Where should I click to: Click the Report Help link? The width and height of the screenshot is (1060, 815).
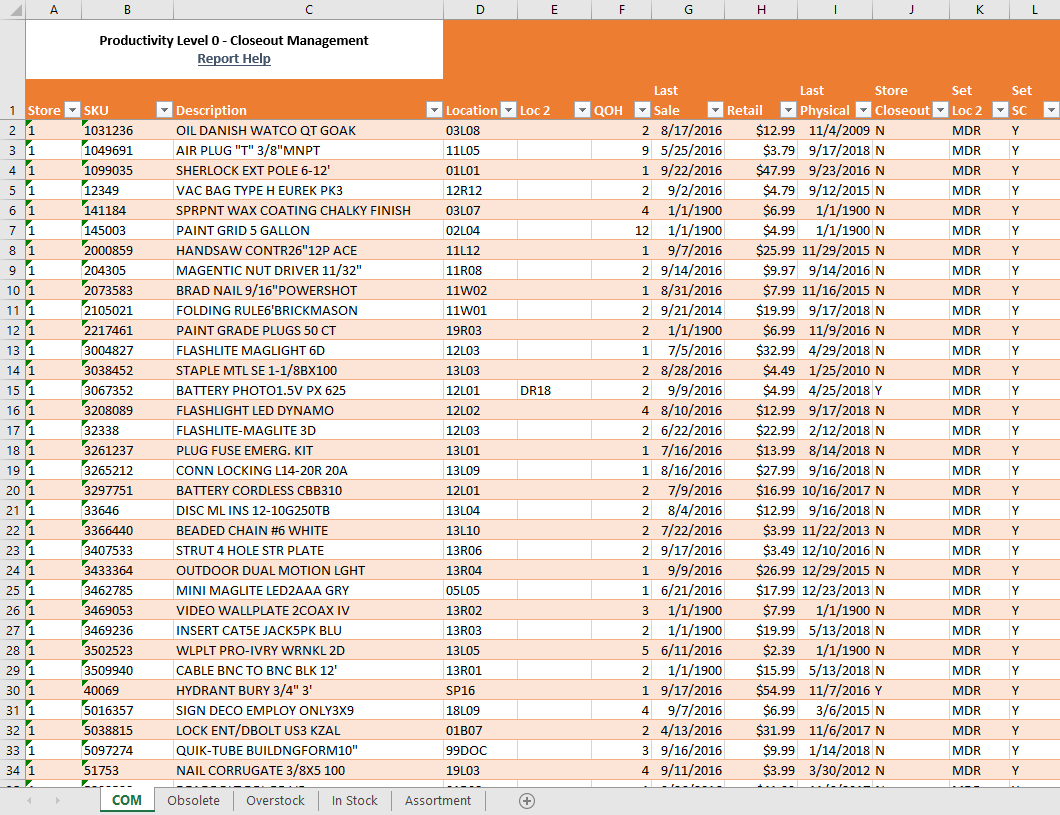click(x=234, y=59)
